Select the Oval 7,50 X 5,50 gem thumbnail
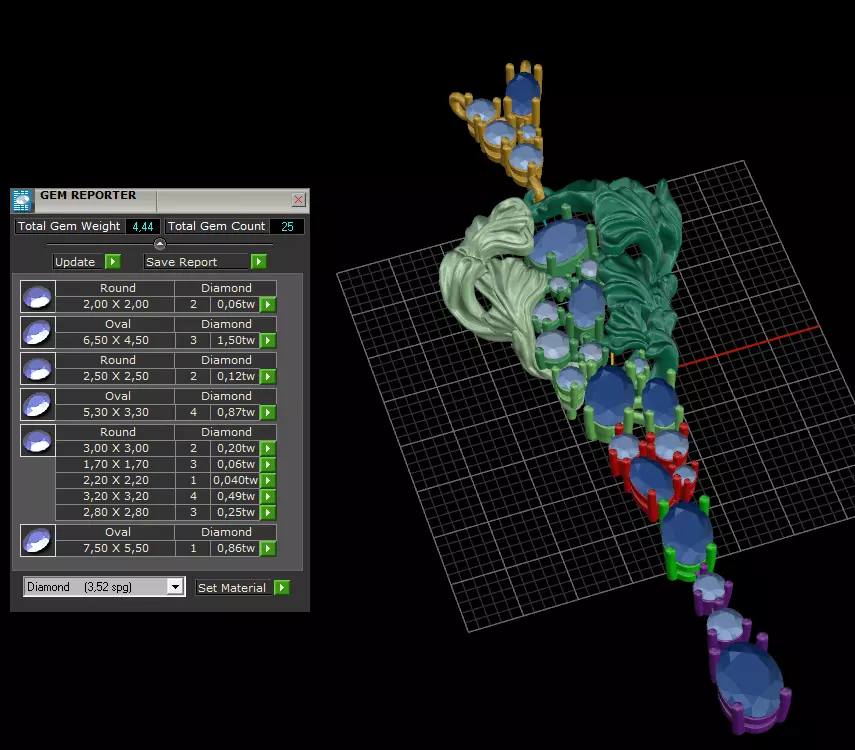The image size is (855, 750). (x=38, y=541)
